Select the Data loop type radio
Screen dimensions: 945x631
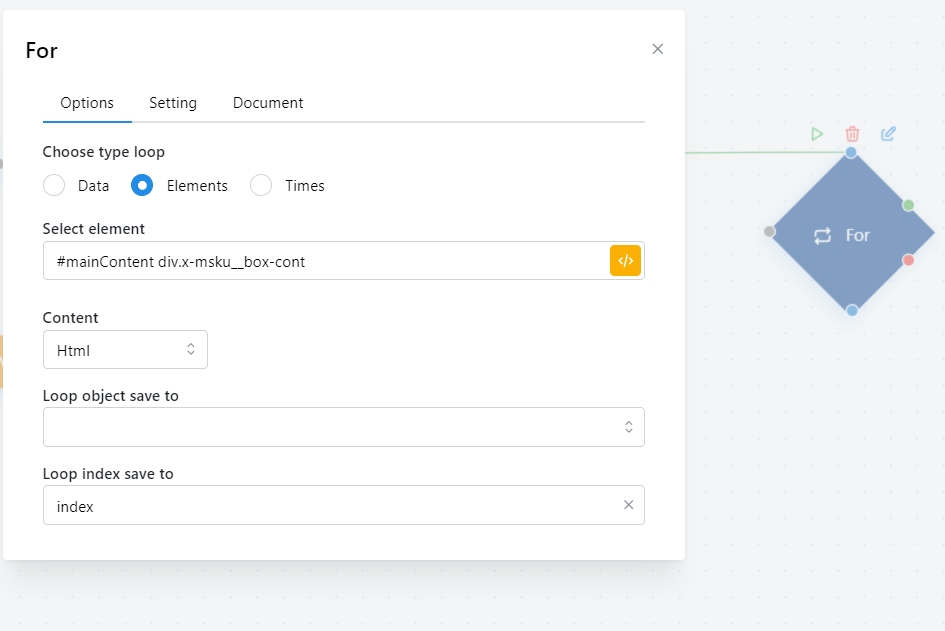(x=55, y=186)
